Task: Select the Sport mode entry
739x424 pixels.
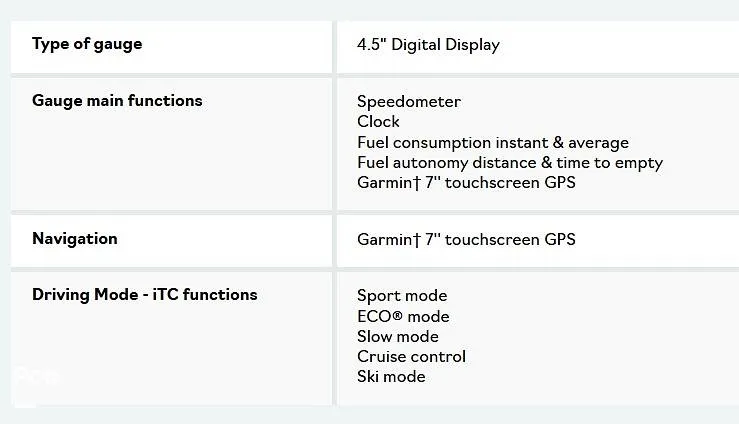Action: 402,296
